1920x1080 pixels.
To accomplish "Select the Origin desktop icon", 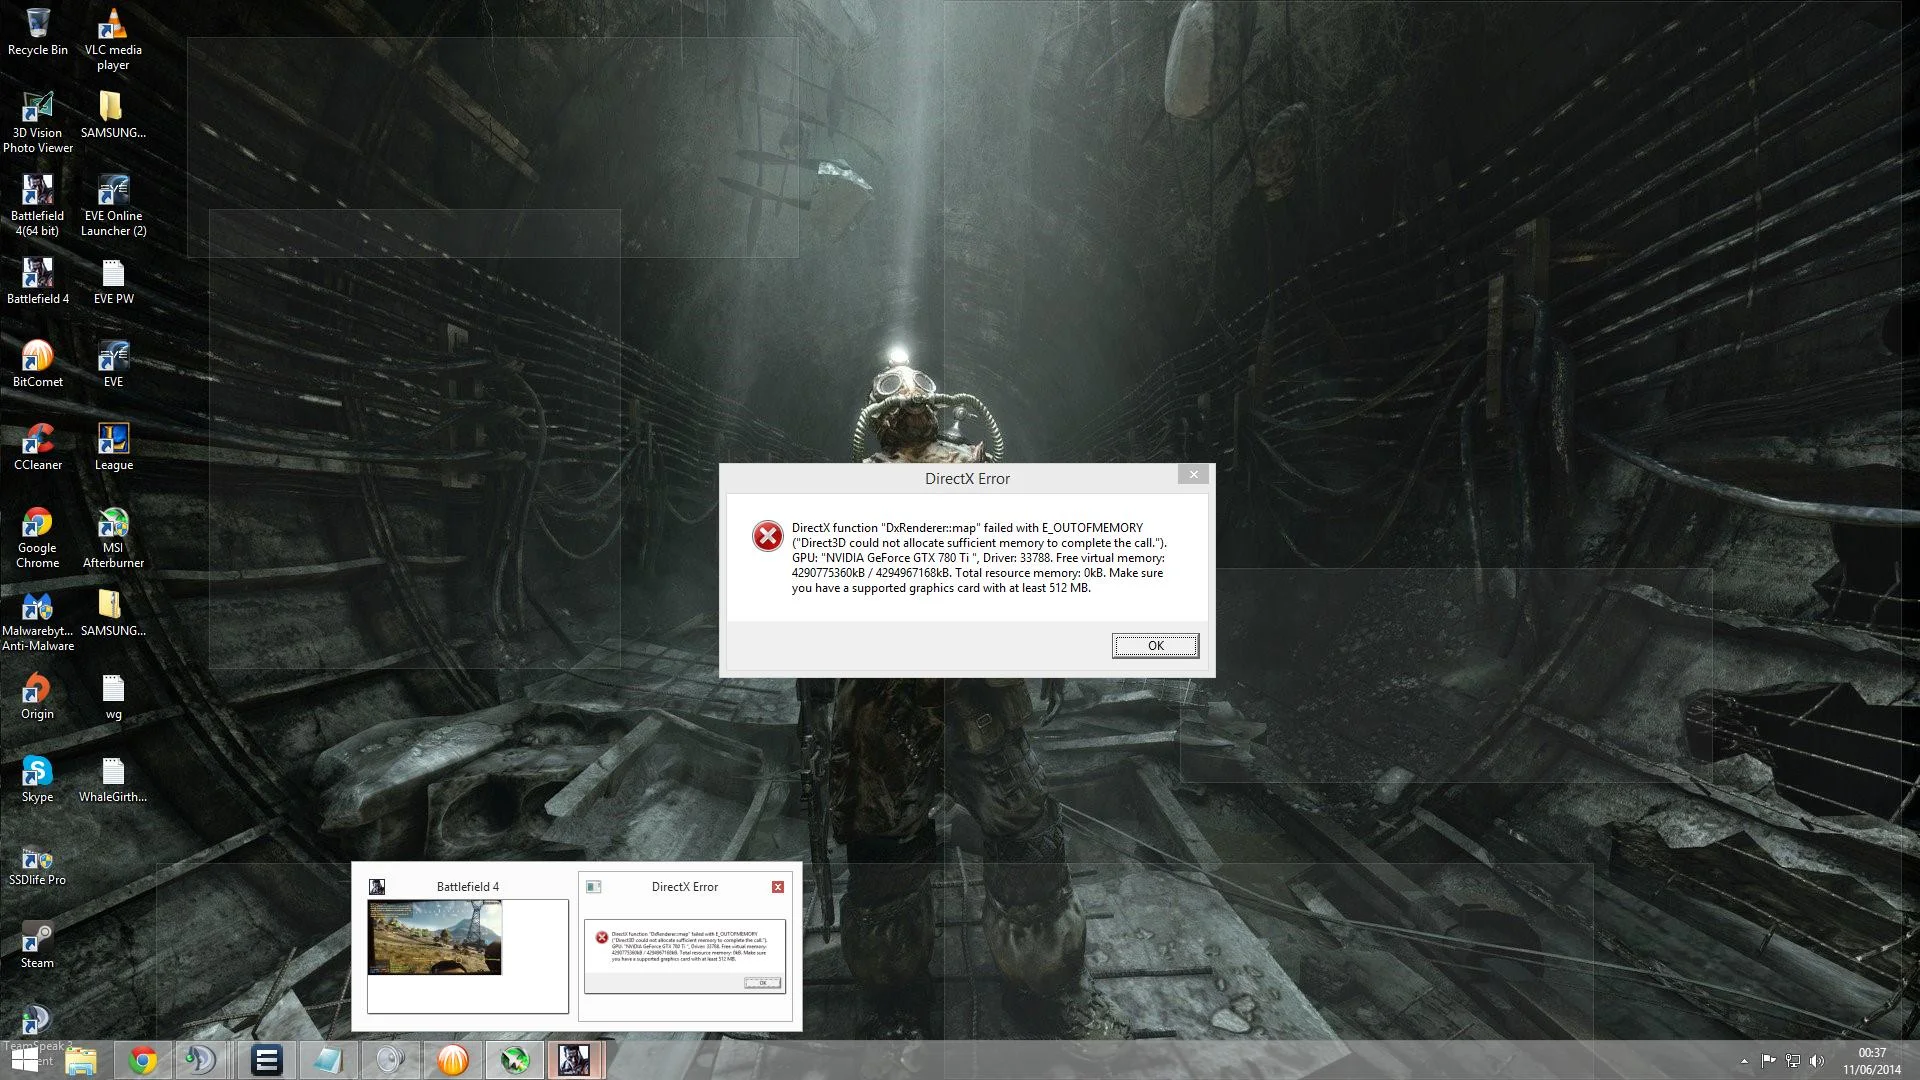I will point(38,696).
